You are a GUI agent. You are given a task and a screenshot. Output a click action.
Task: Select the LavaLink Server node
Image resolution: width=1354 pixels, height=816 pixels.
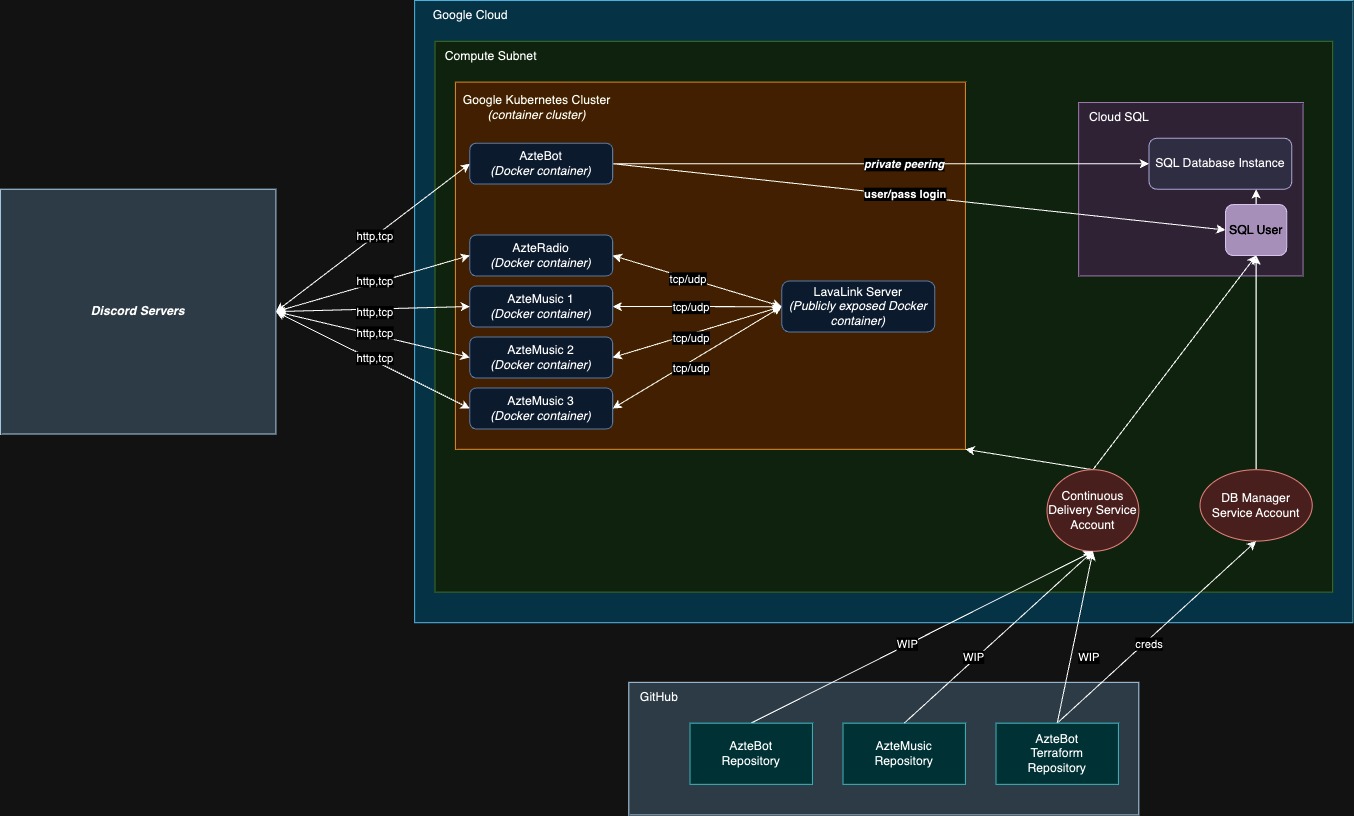click(x=858, y=306)
